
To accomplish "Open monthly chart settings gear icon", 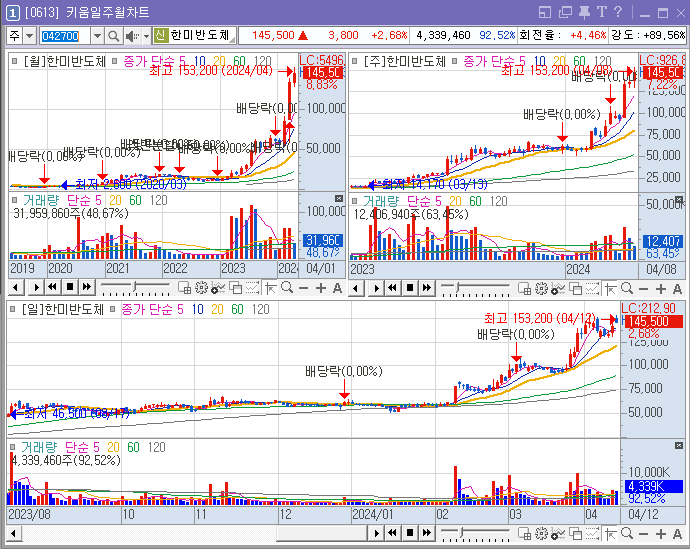I will (x=201, y=288).
